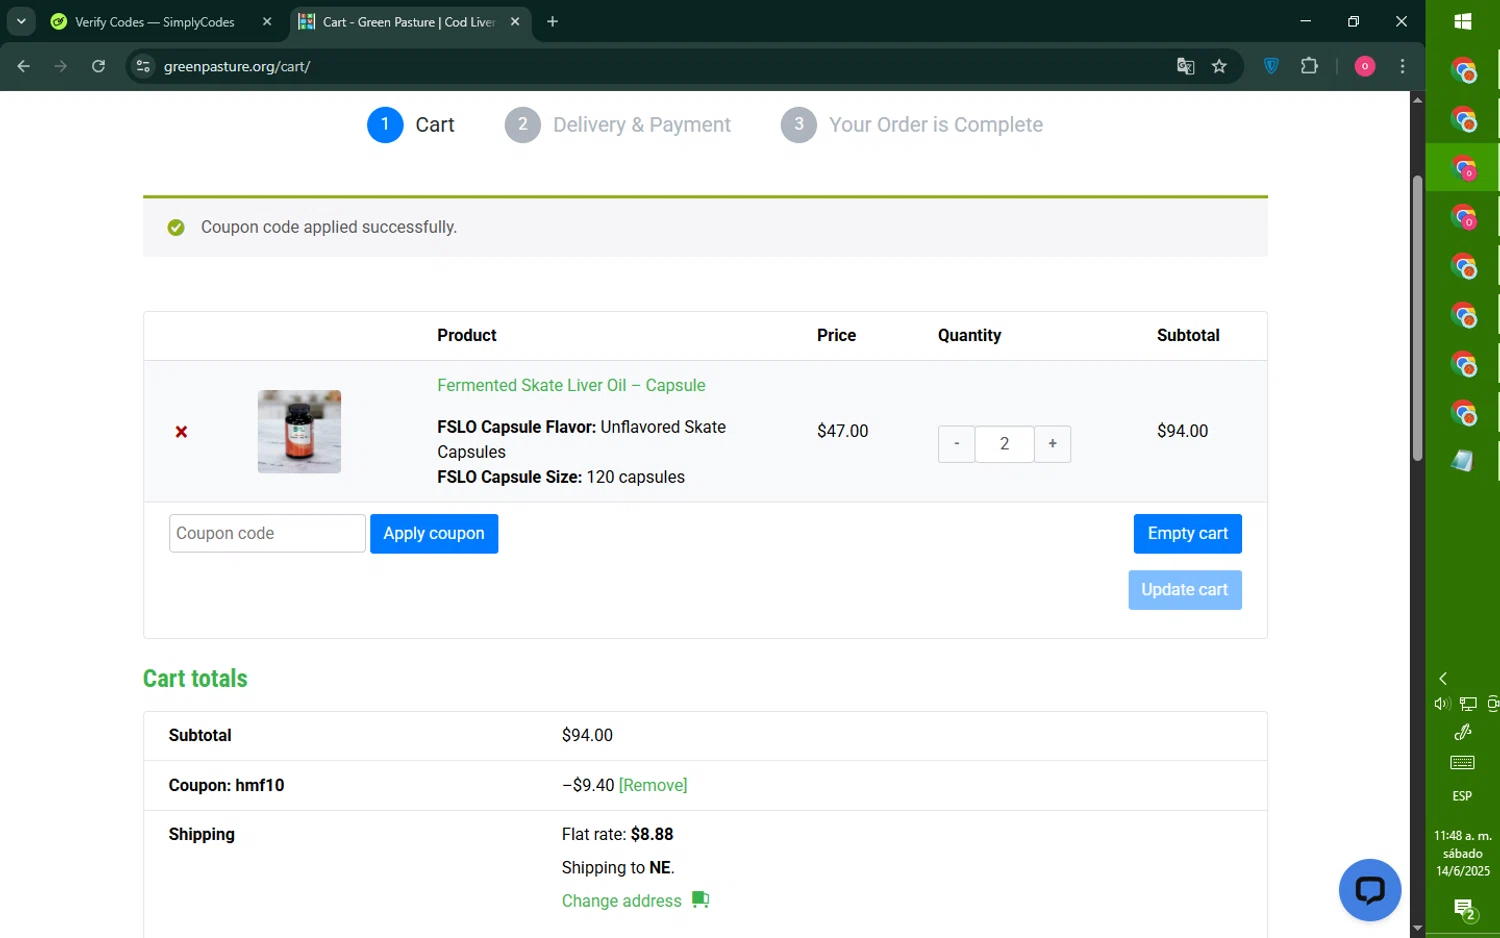Open the volume speaker tray icon
This screenshot has height=938, width=1500.
point(1441,704)
